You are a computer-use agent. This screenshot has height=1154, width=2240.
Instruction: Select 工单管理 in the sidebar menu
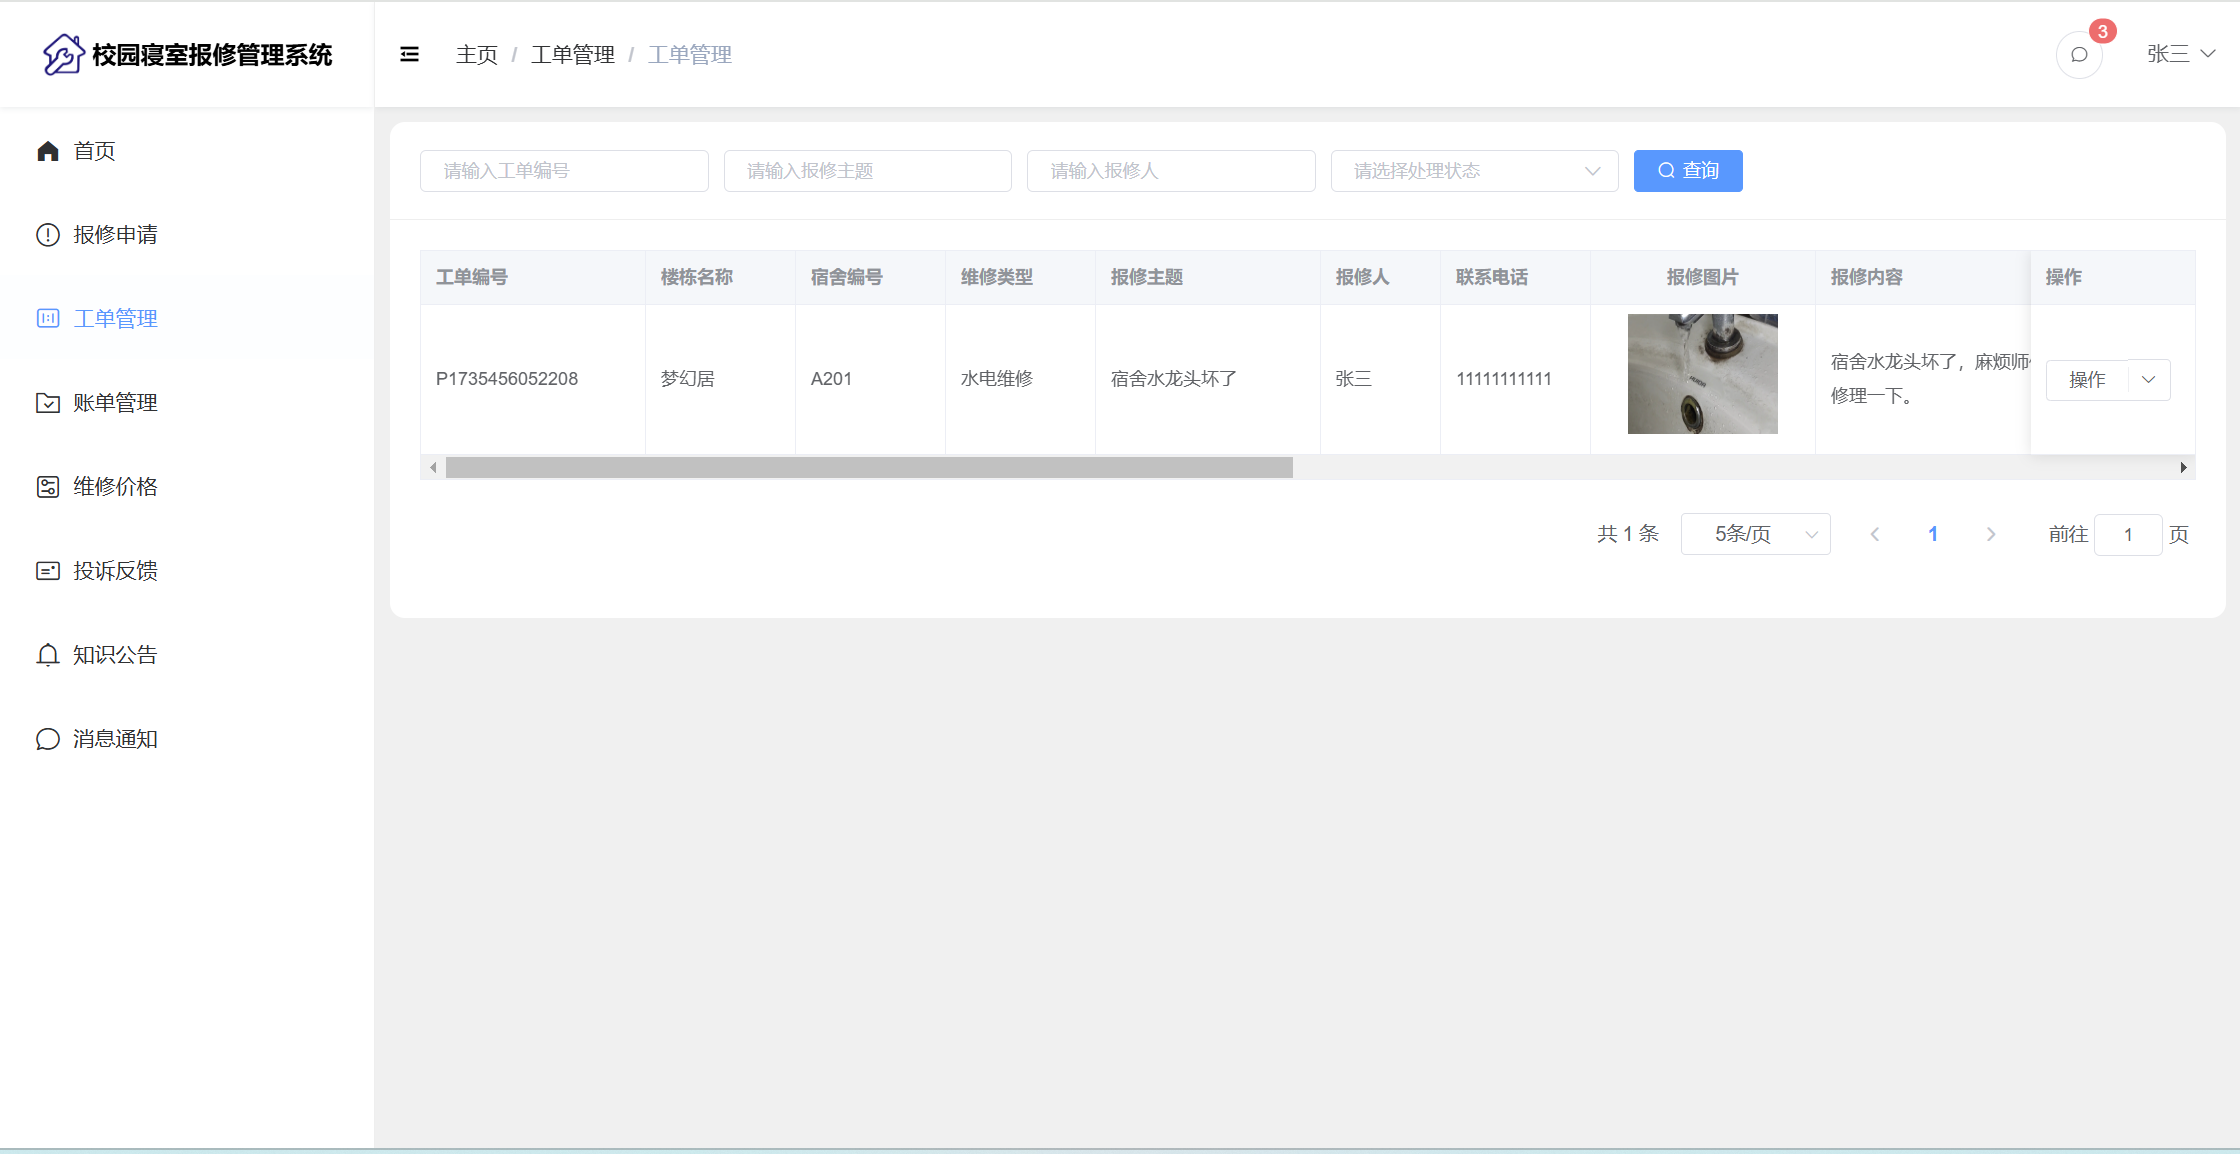115,319
